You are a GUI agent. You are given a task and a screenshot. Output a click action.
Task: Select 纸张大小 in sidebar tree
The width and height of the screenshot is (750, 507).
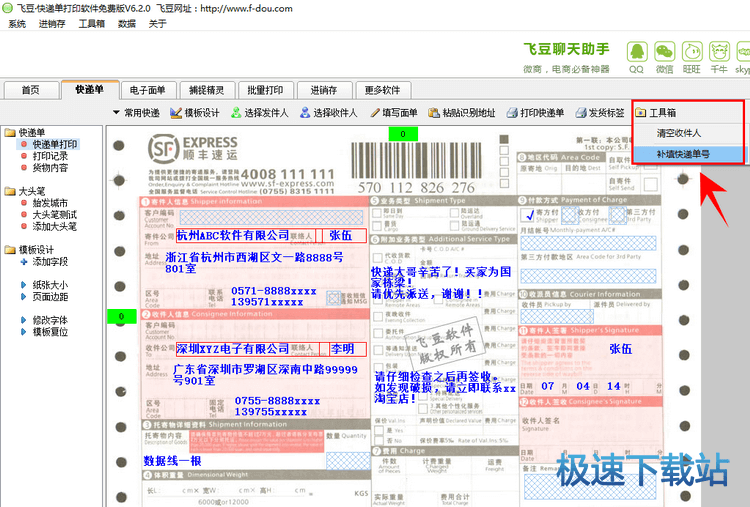(x=50, y=285)
